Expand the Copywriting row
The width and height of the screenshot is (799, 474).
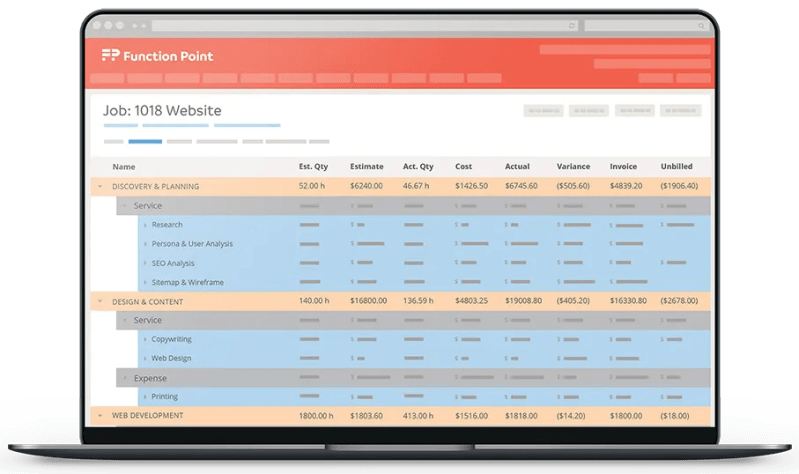145,339
